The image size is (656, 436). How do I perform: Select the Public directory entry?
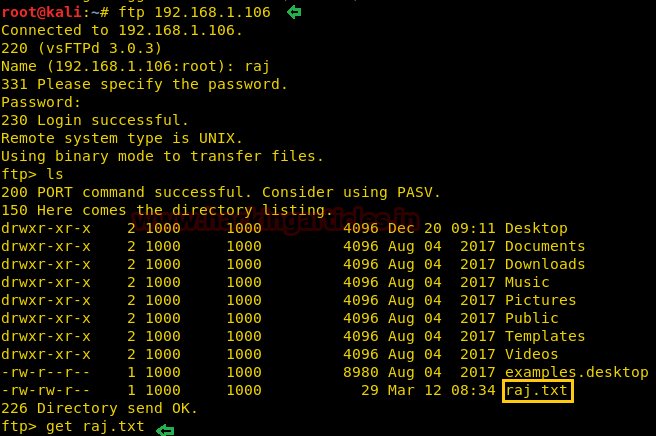[x=532, y=318]
